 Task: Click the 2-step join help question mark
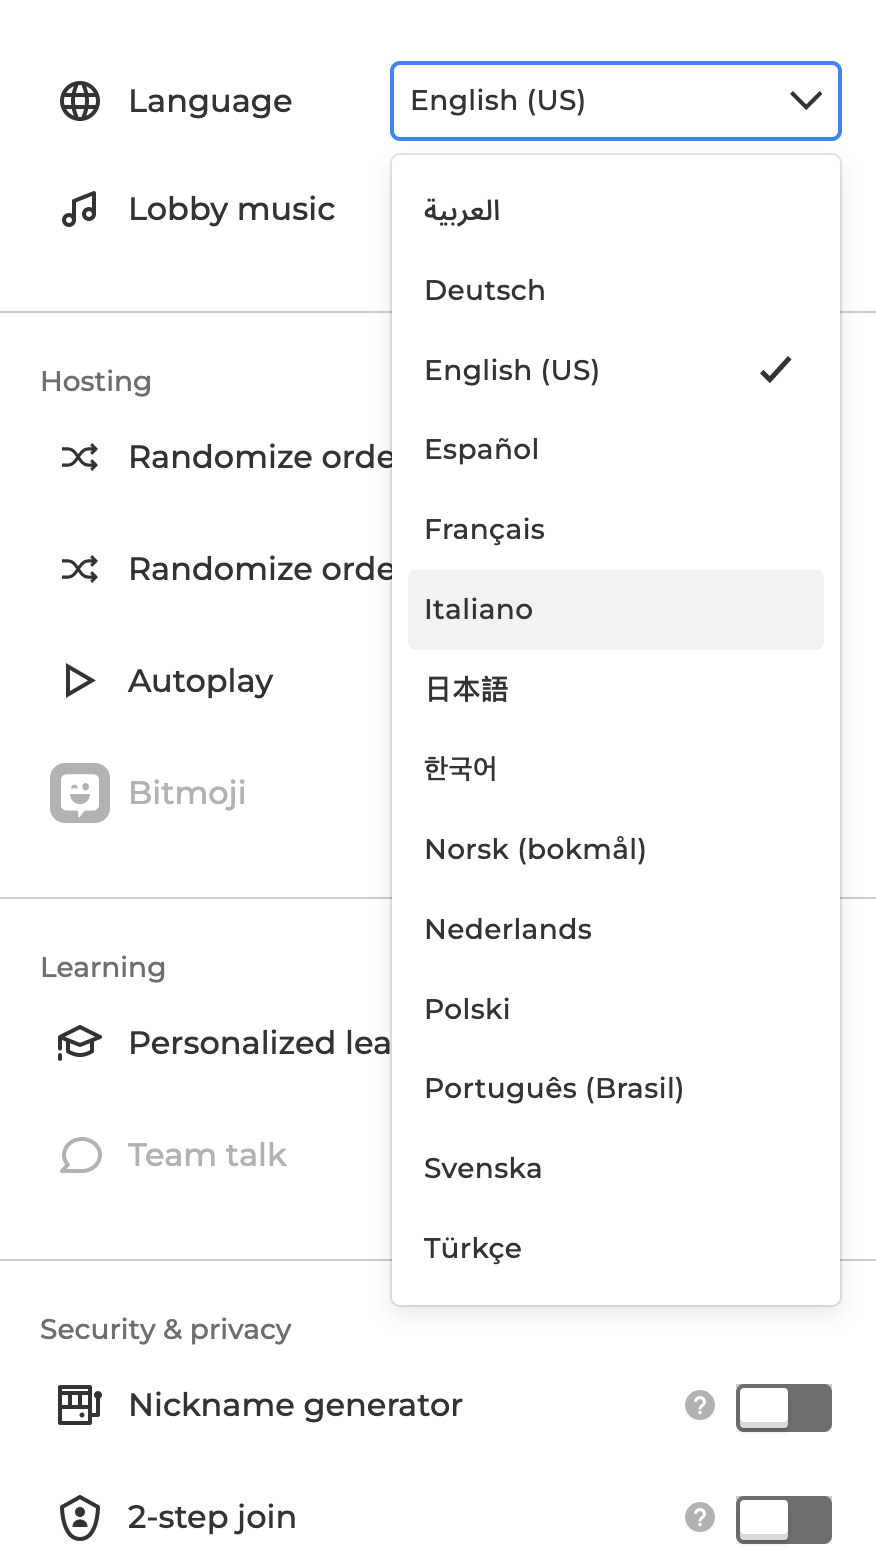700,1517
